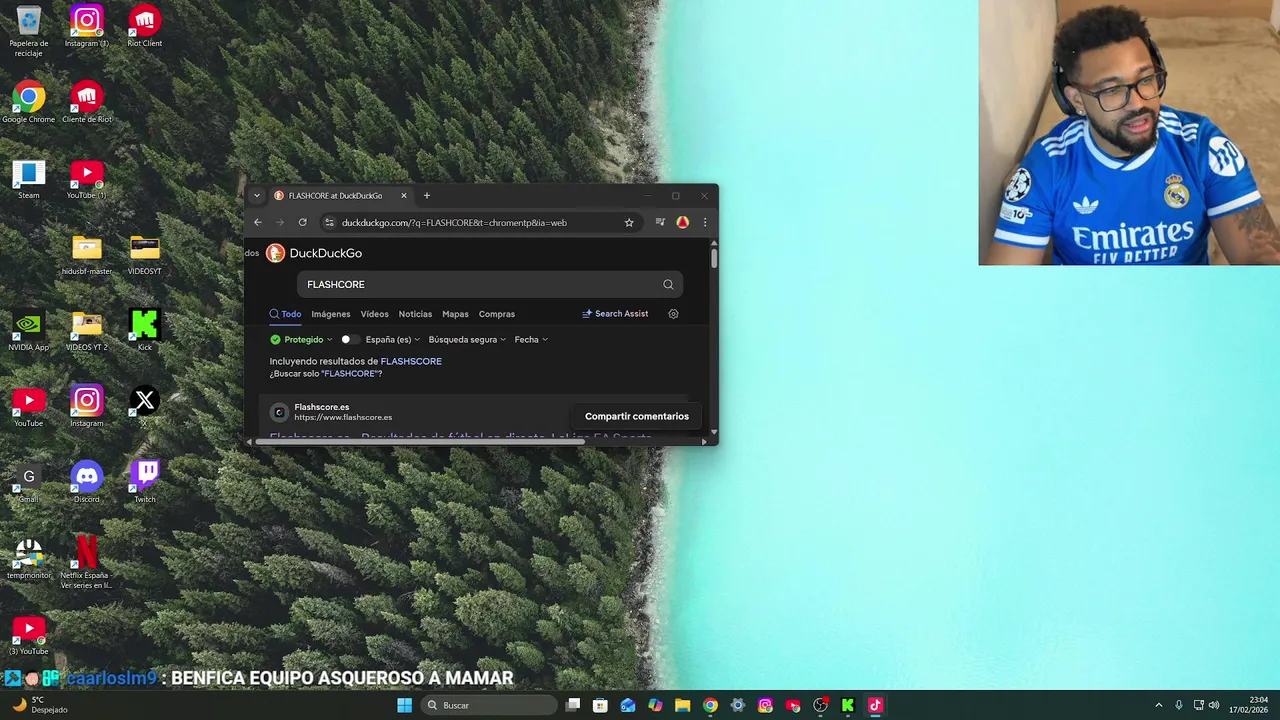Viewport: 1280px width, 720px height.
Task: Switch to the Compras tab
Action: click(x=497, y=314)
